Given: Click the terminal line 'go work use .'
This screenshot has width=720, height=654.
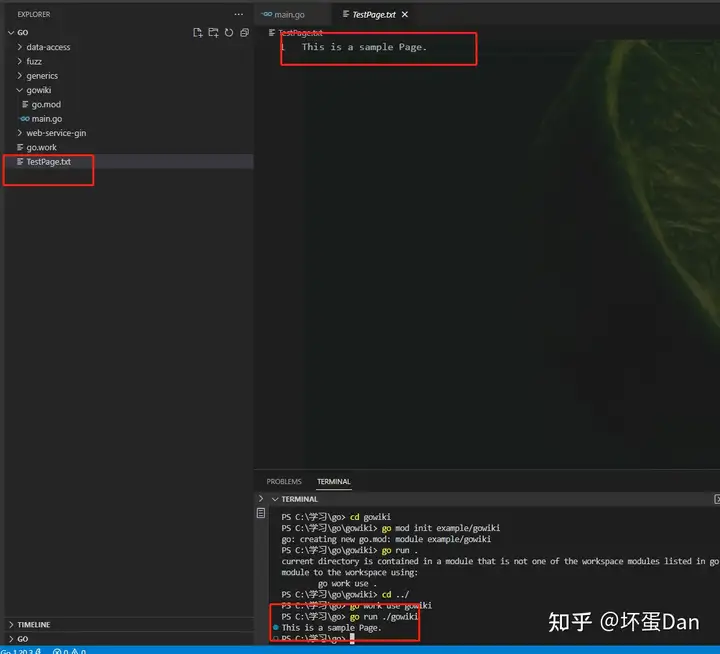Looking at the screenshot, I should pyautogui.click(x=347, y=583).
